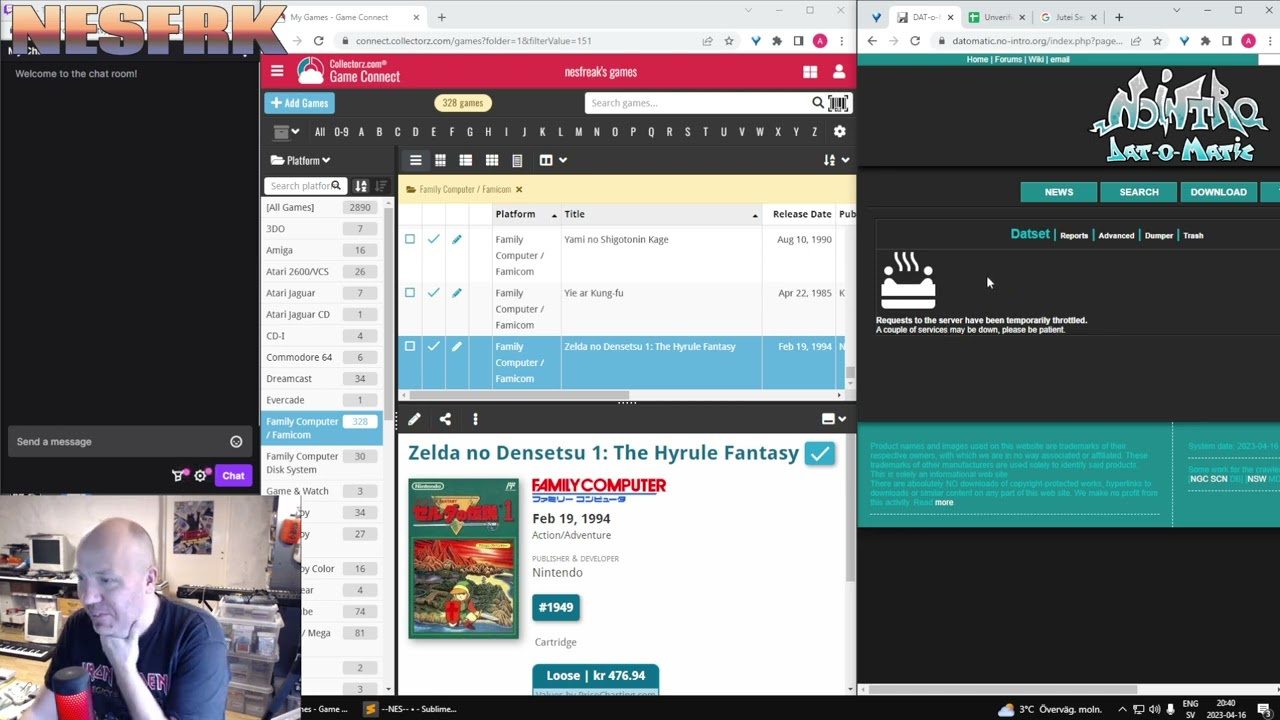Click the Loose kr 476.94 value button
The width and height of the screenshot is (1280, 720).
point(595,676)
